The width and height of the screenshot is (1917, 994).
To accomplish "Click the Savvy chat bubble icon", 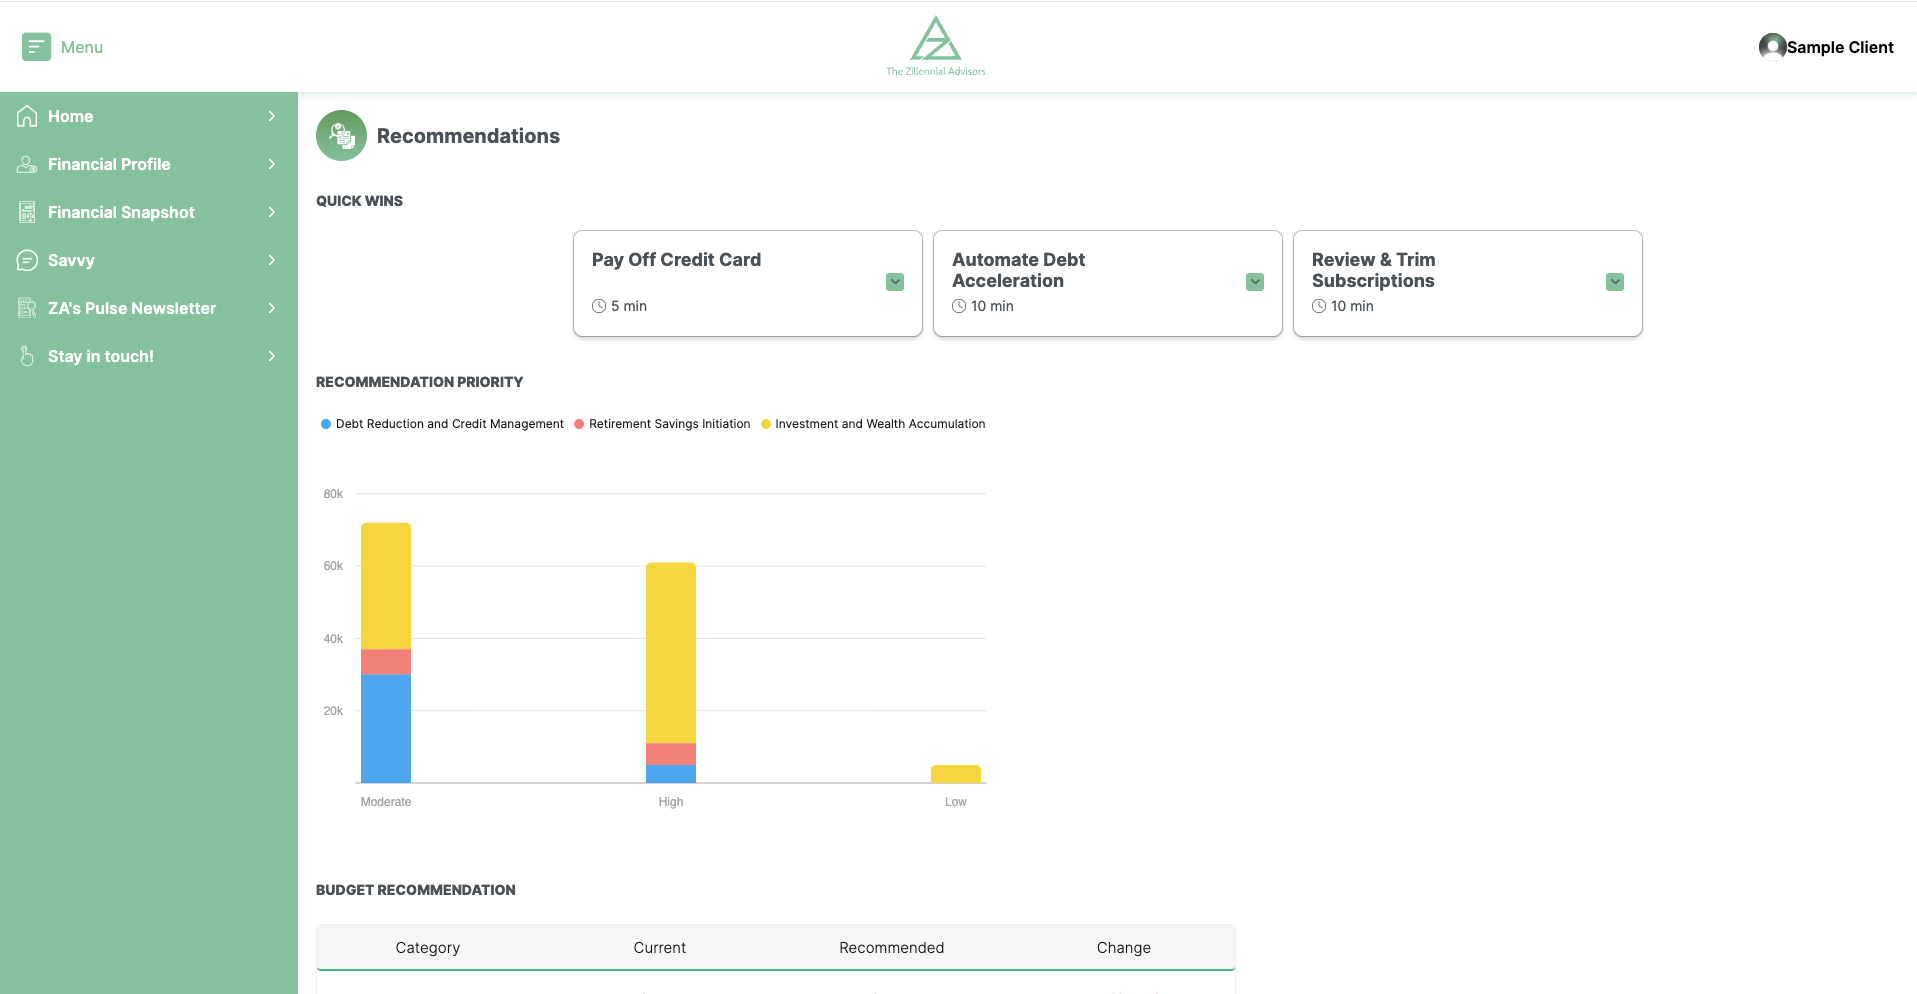I will coord(27,260).
